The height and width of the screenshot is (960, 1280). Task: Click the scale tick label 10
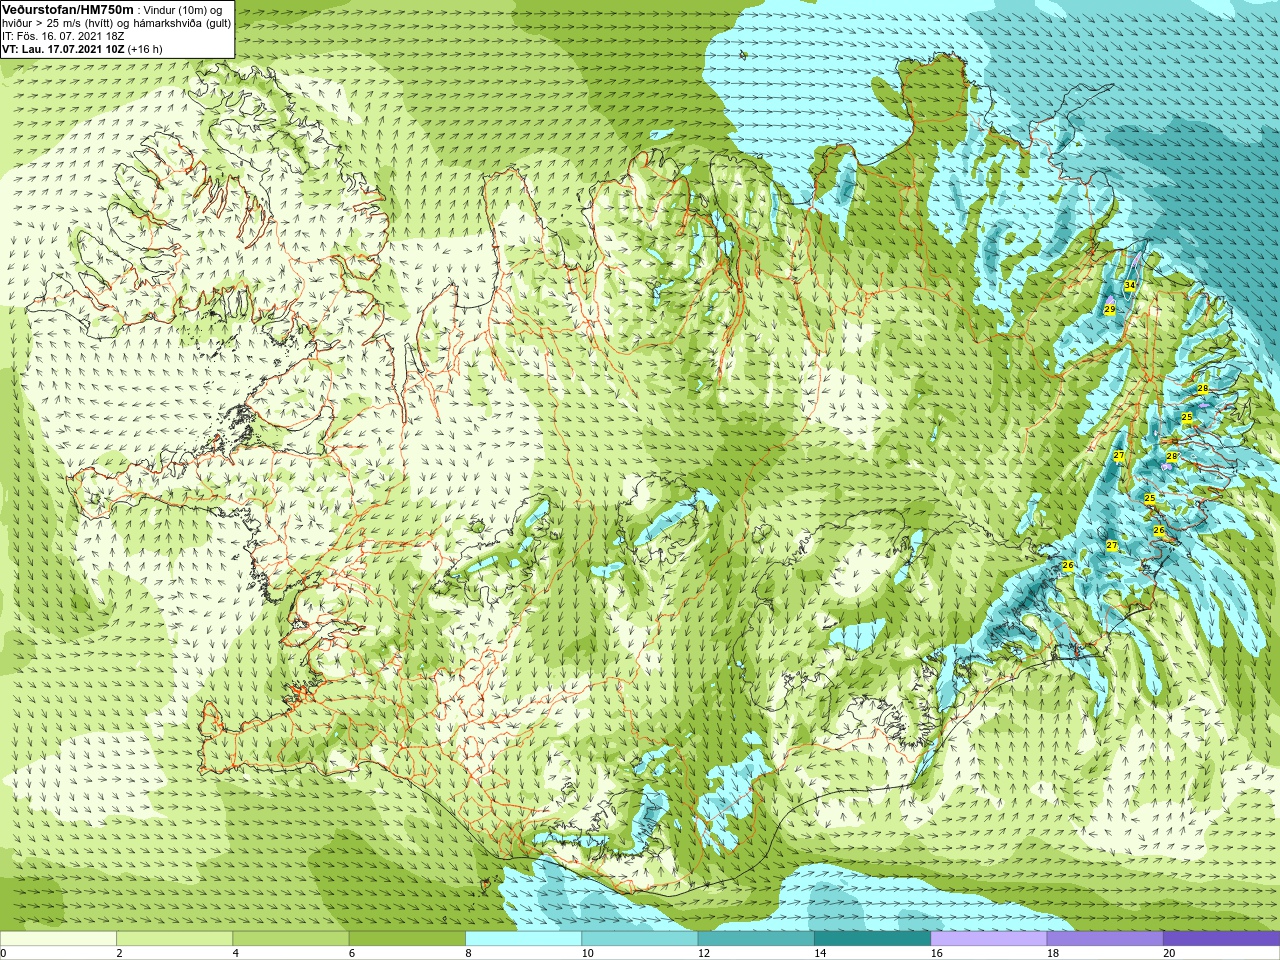click(587, 953)
